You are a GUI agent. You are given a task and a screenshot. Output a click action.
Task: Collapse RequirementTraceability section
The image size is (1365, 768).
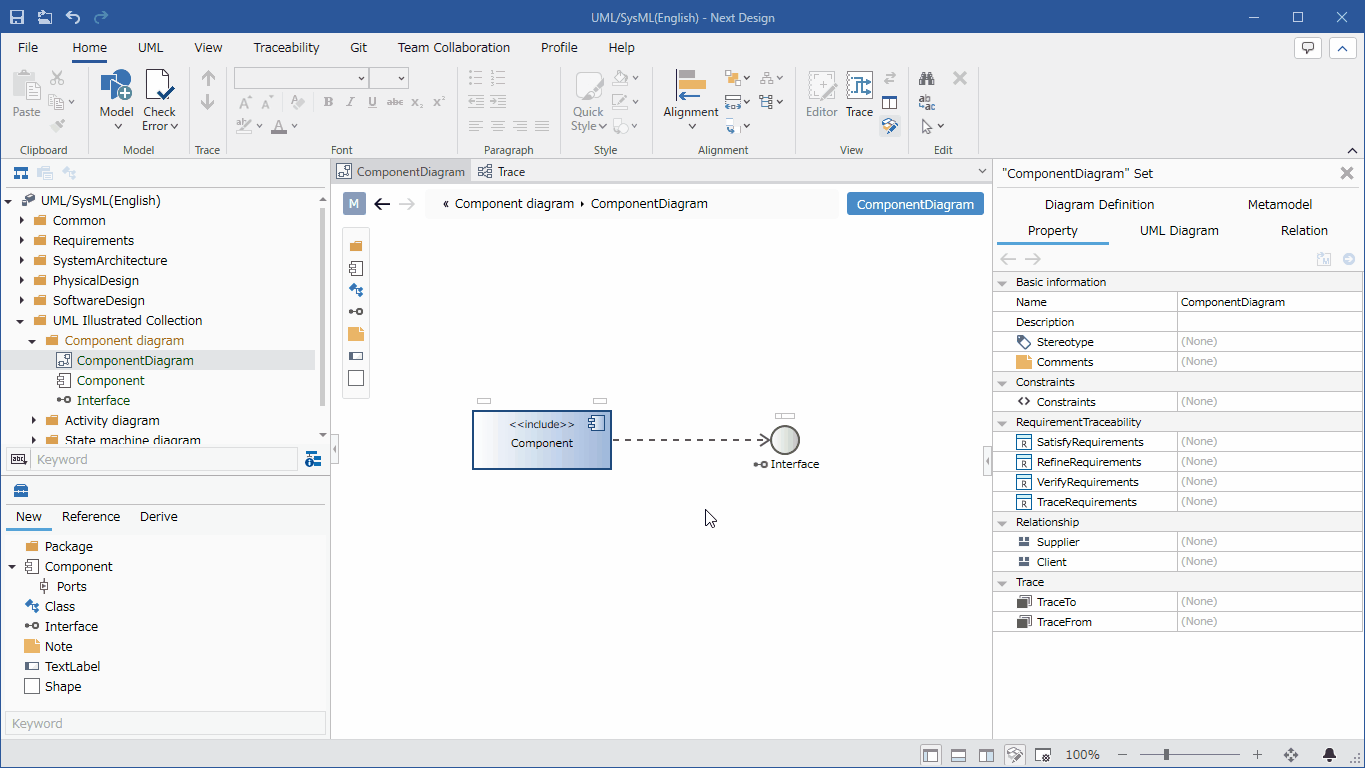pyautogui.click(x=1002, y=423)
